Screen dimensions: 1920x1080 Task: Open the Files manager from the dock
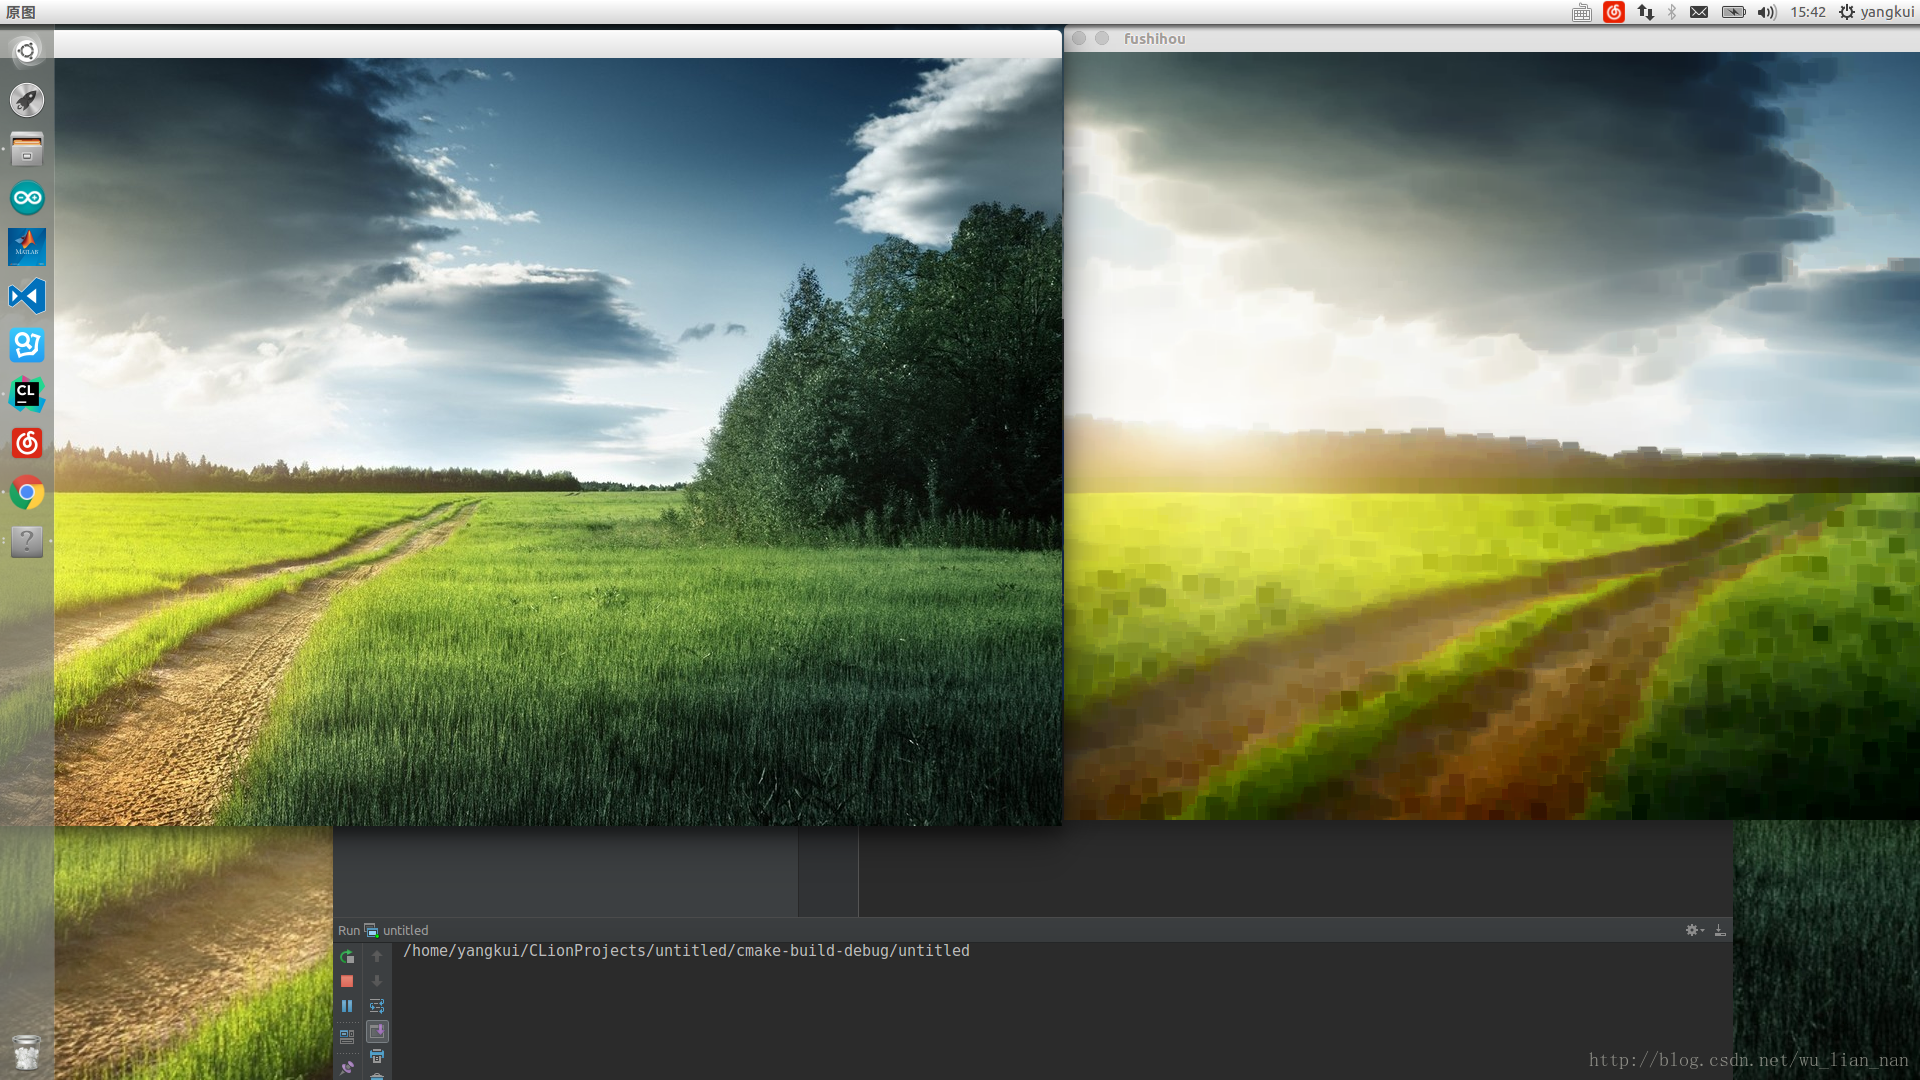click(x=27, y=149)
